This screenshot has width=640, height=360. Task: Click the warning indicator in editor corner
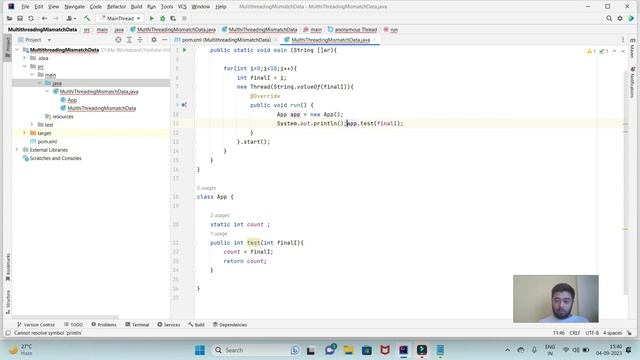click(591, 51)
